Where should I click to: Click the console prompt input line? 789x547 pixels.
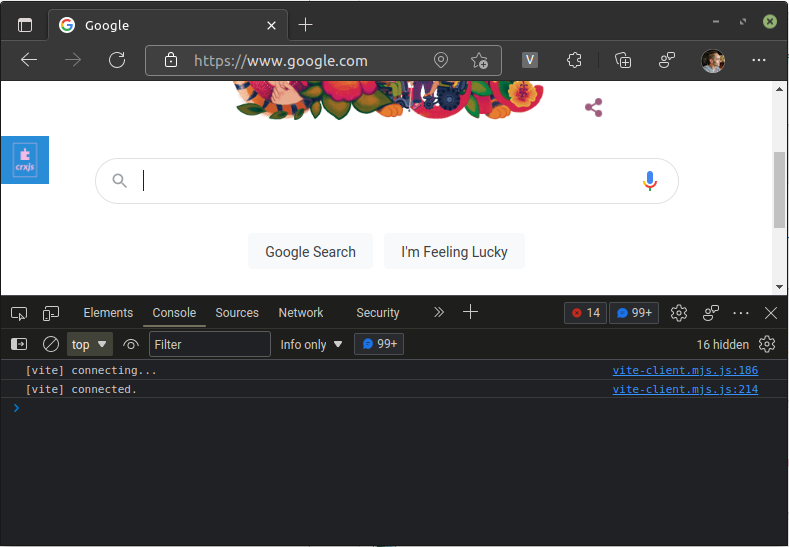(394, 408)
